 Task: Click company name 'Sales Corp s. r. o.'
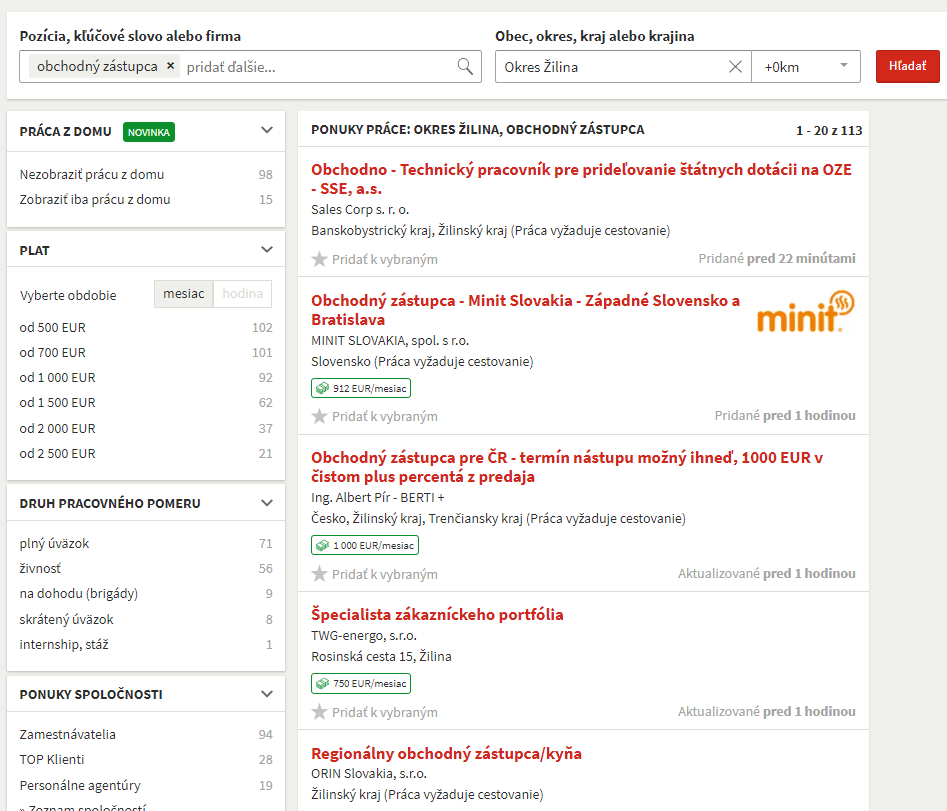(360, 210)
